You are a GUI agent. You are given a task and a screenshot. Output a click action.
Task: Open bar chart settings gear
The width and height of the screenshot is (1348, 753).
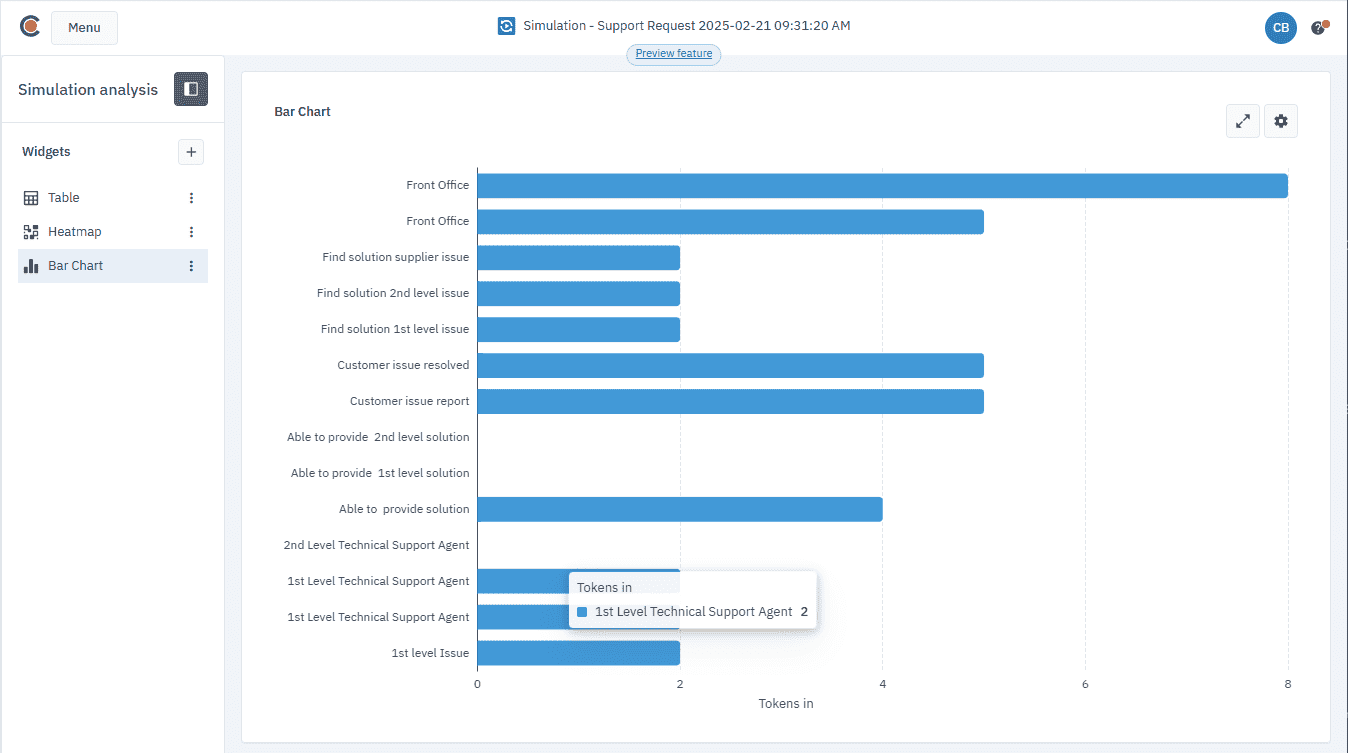coord(1281,121)
